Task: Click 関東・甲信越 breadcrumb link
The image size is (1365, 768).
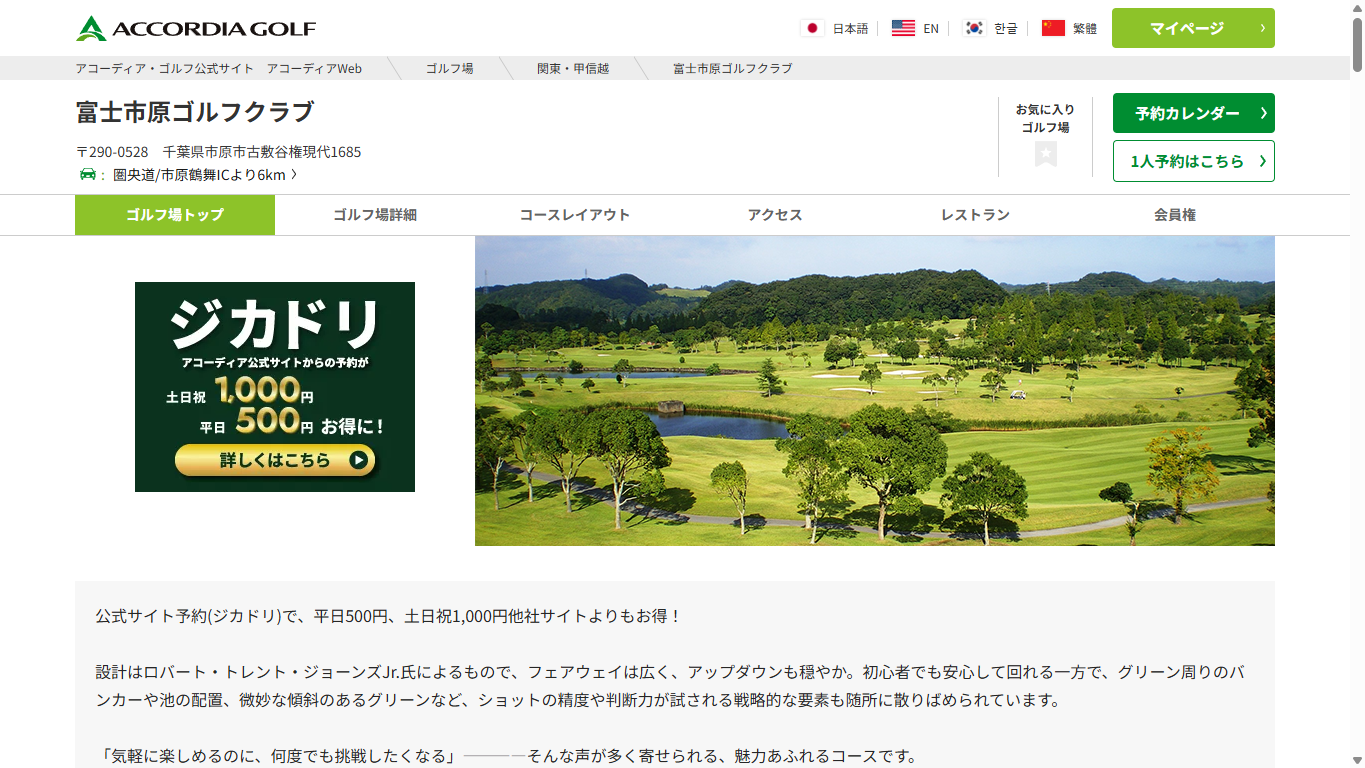Action: [x=573, y=68]
